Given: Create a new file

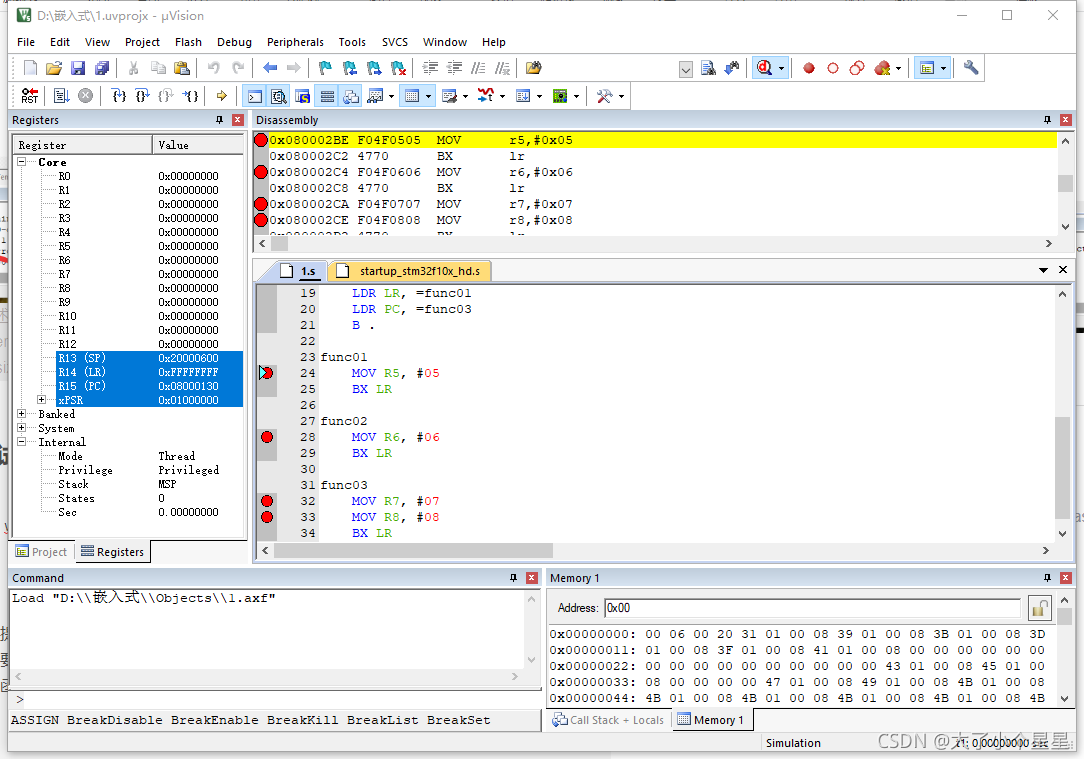Looking at the screenshot, I should pos(30,68).
